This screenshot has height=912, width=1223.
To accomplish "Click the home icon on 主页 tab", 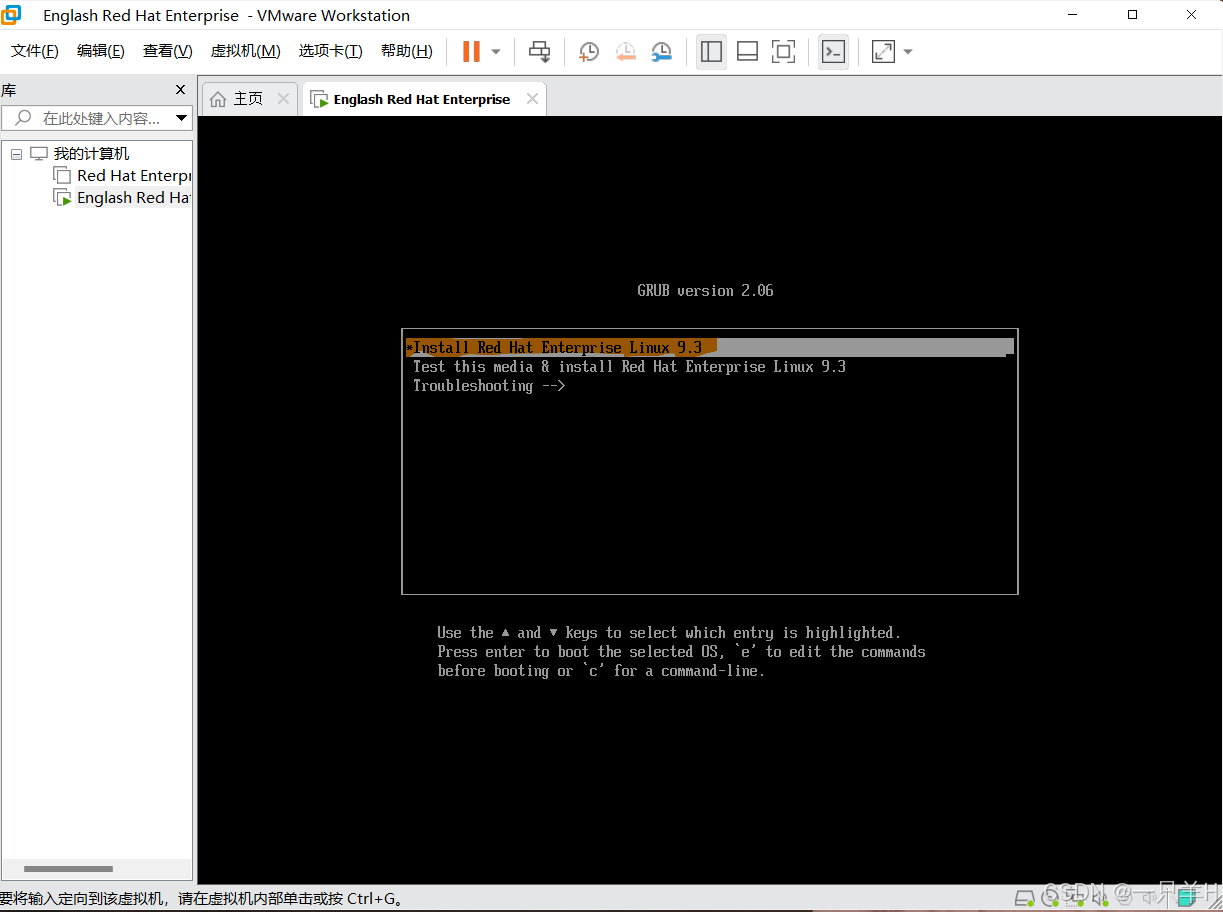I will coord(218,99).
